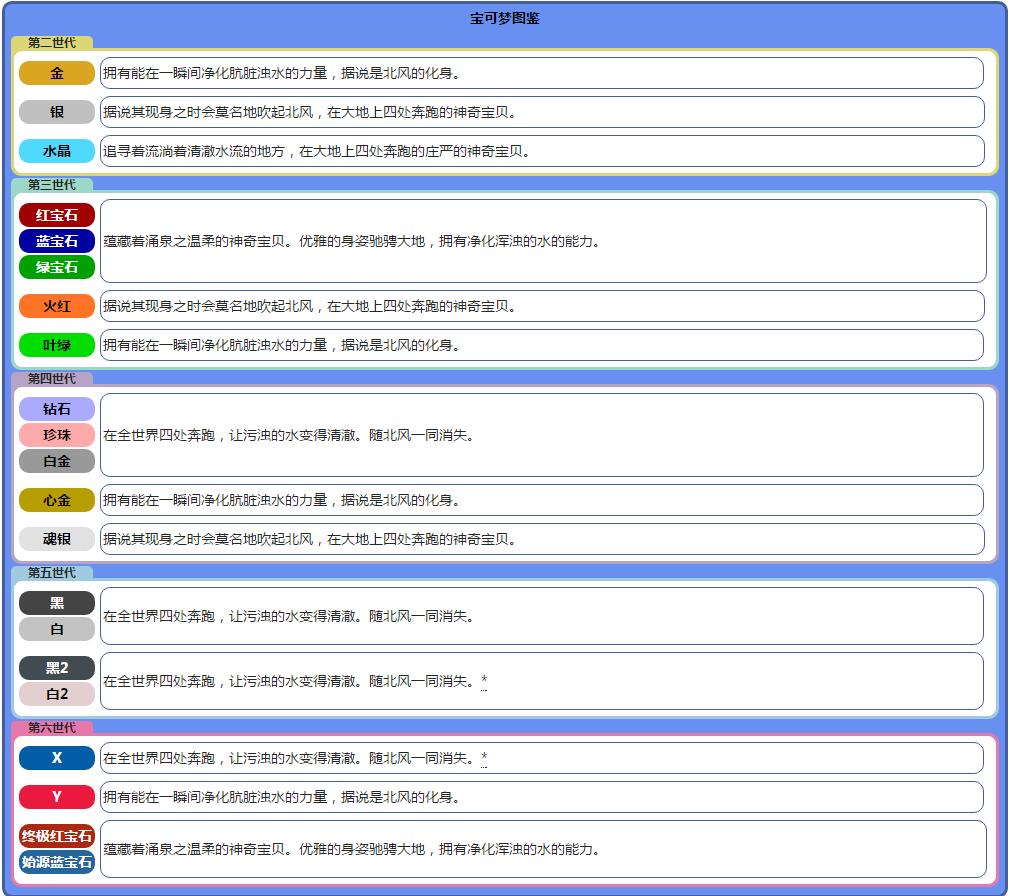Click the asterisk note in 黑2/白2 entry
The image size is (1010, 896).
(484, 680)
